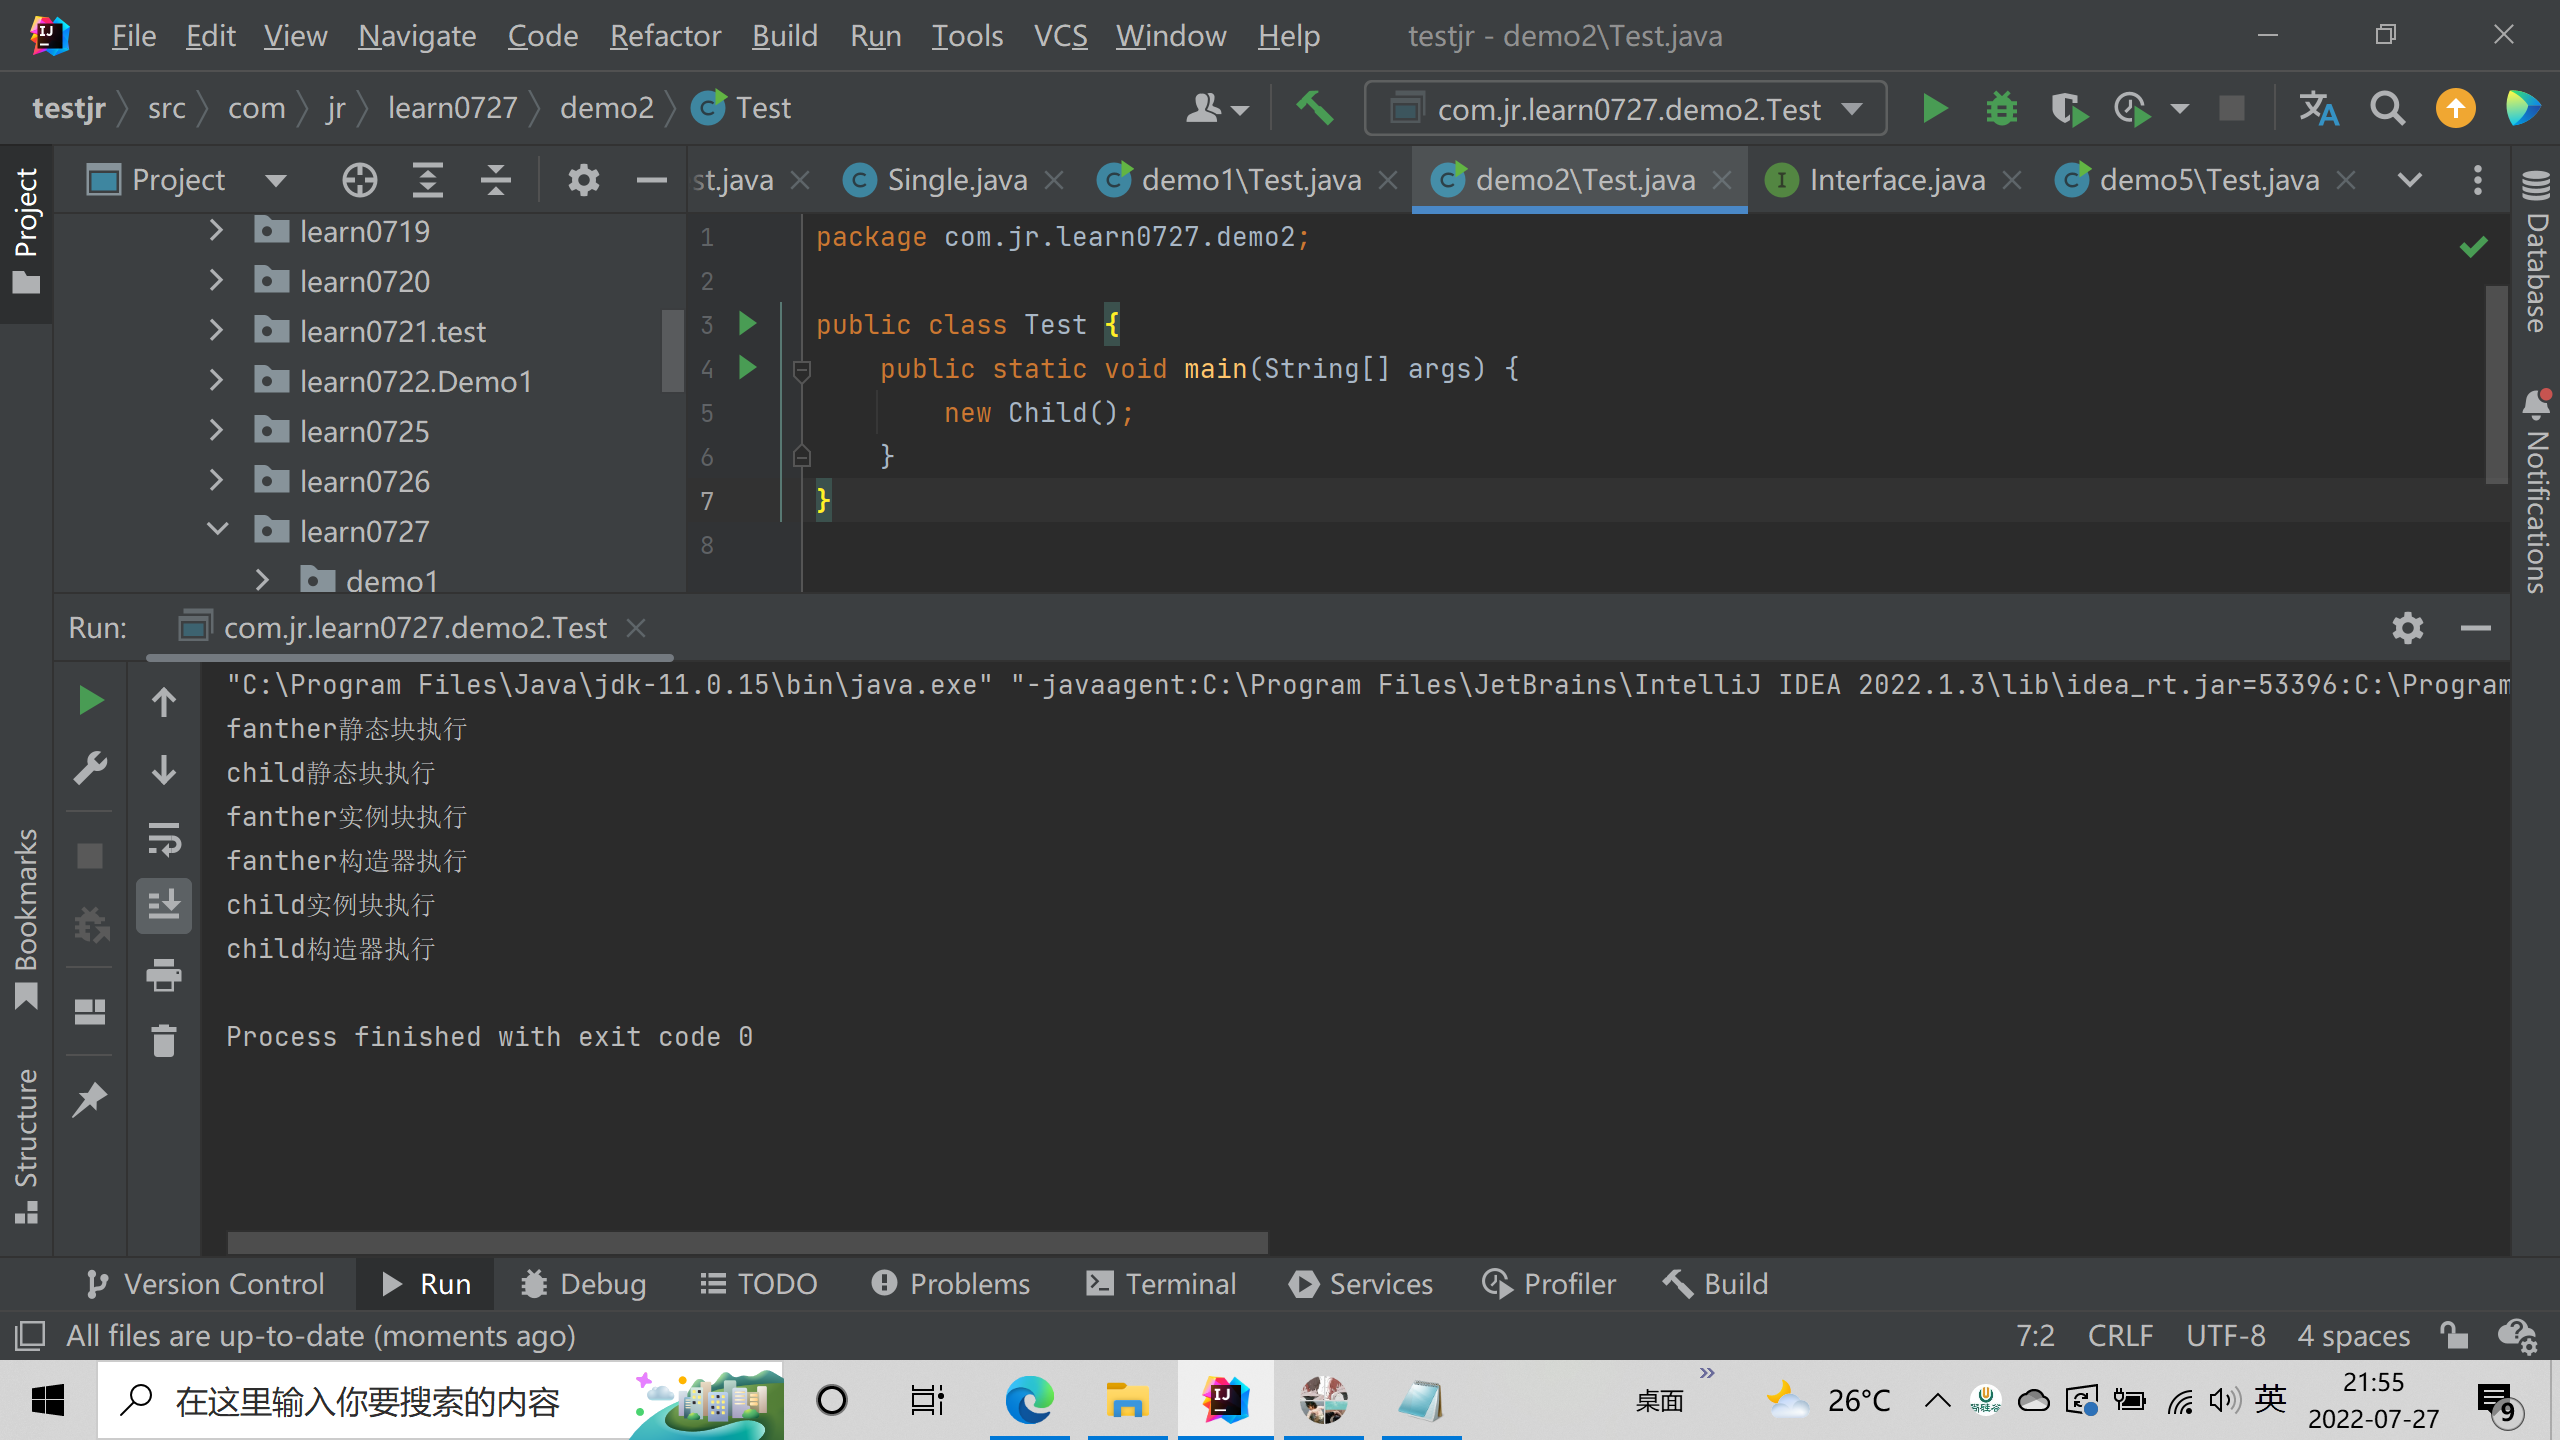Click the console horizontal scrollbar

(747, 1243)
